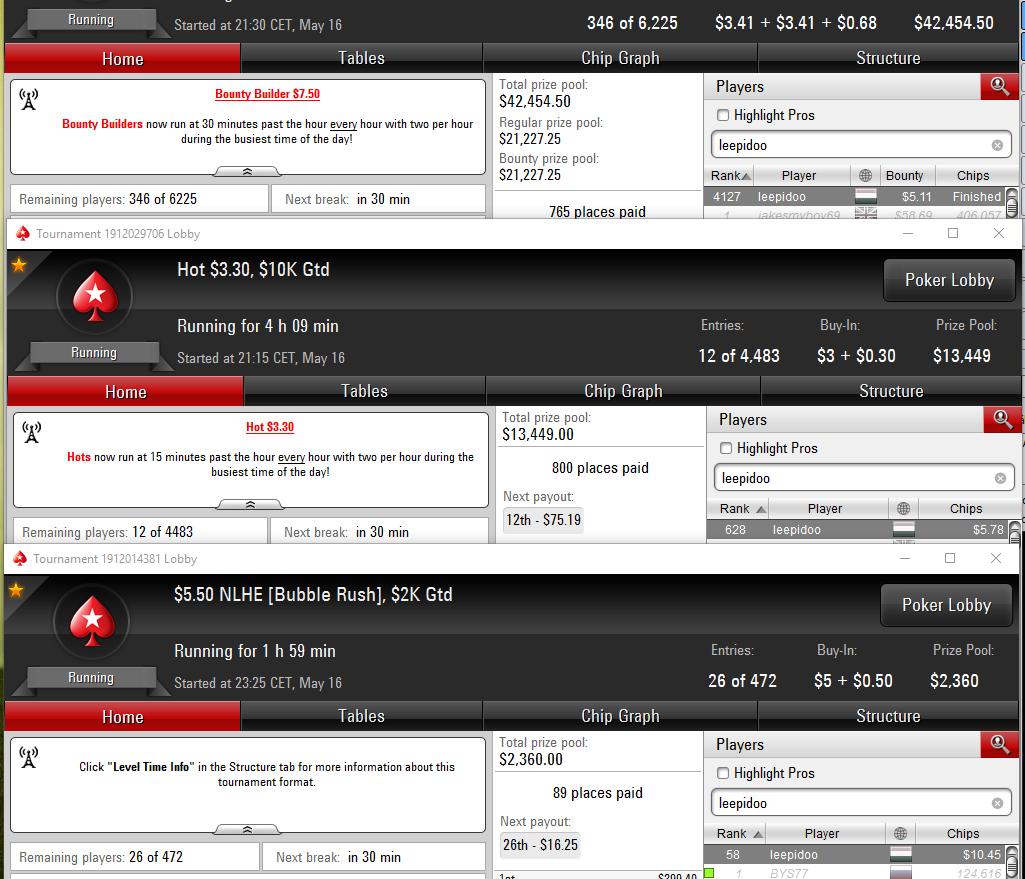Click next payout 12th - $75.19
The width and height of the screenshot is (1025, 879).
[543, 520]
